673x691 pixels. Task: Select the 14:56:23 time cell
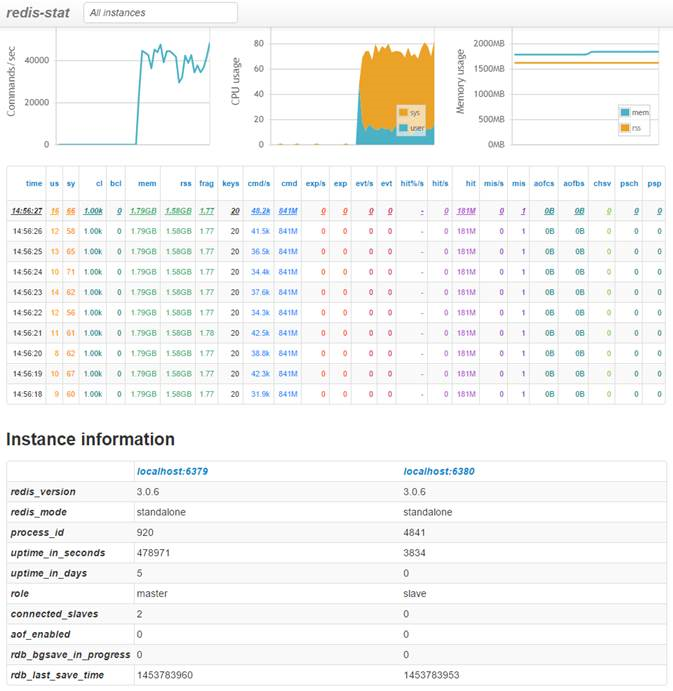[x=27, y=292]
